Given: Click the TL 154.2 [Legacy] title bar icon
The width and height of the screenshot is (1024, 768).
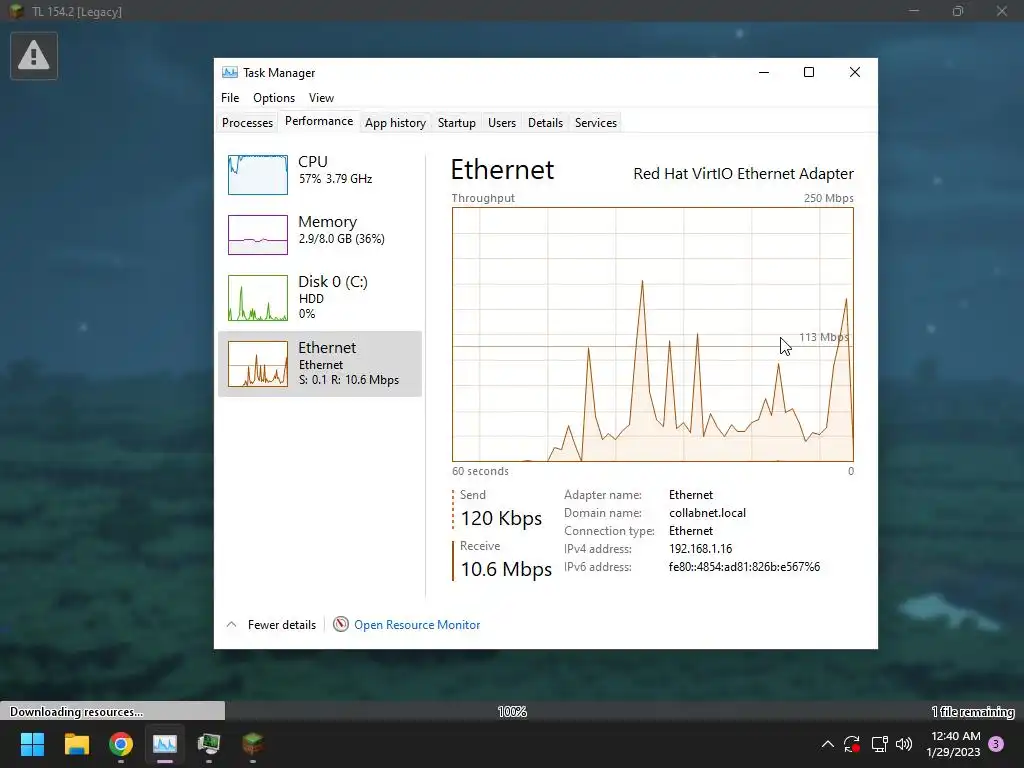Looking at the screenshot, I should pyautogui.click(x=16, y=12).
